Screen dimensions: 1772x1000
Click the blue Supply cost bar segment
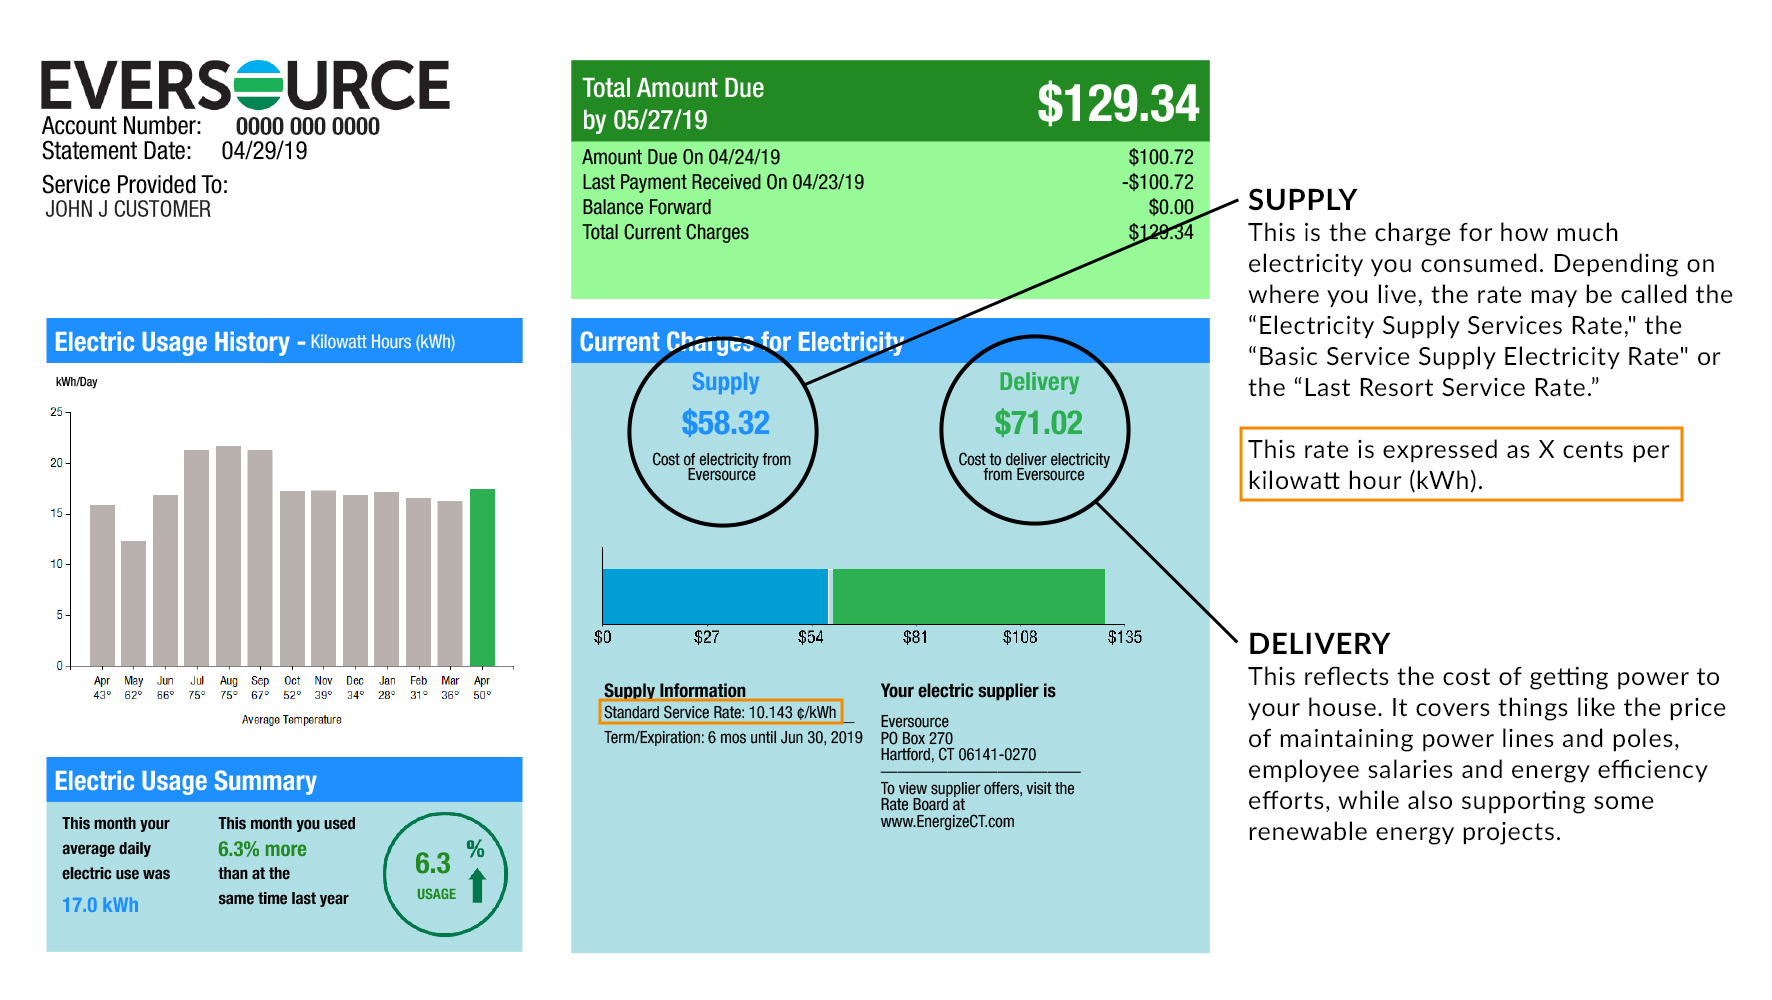tap(715, 596)
